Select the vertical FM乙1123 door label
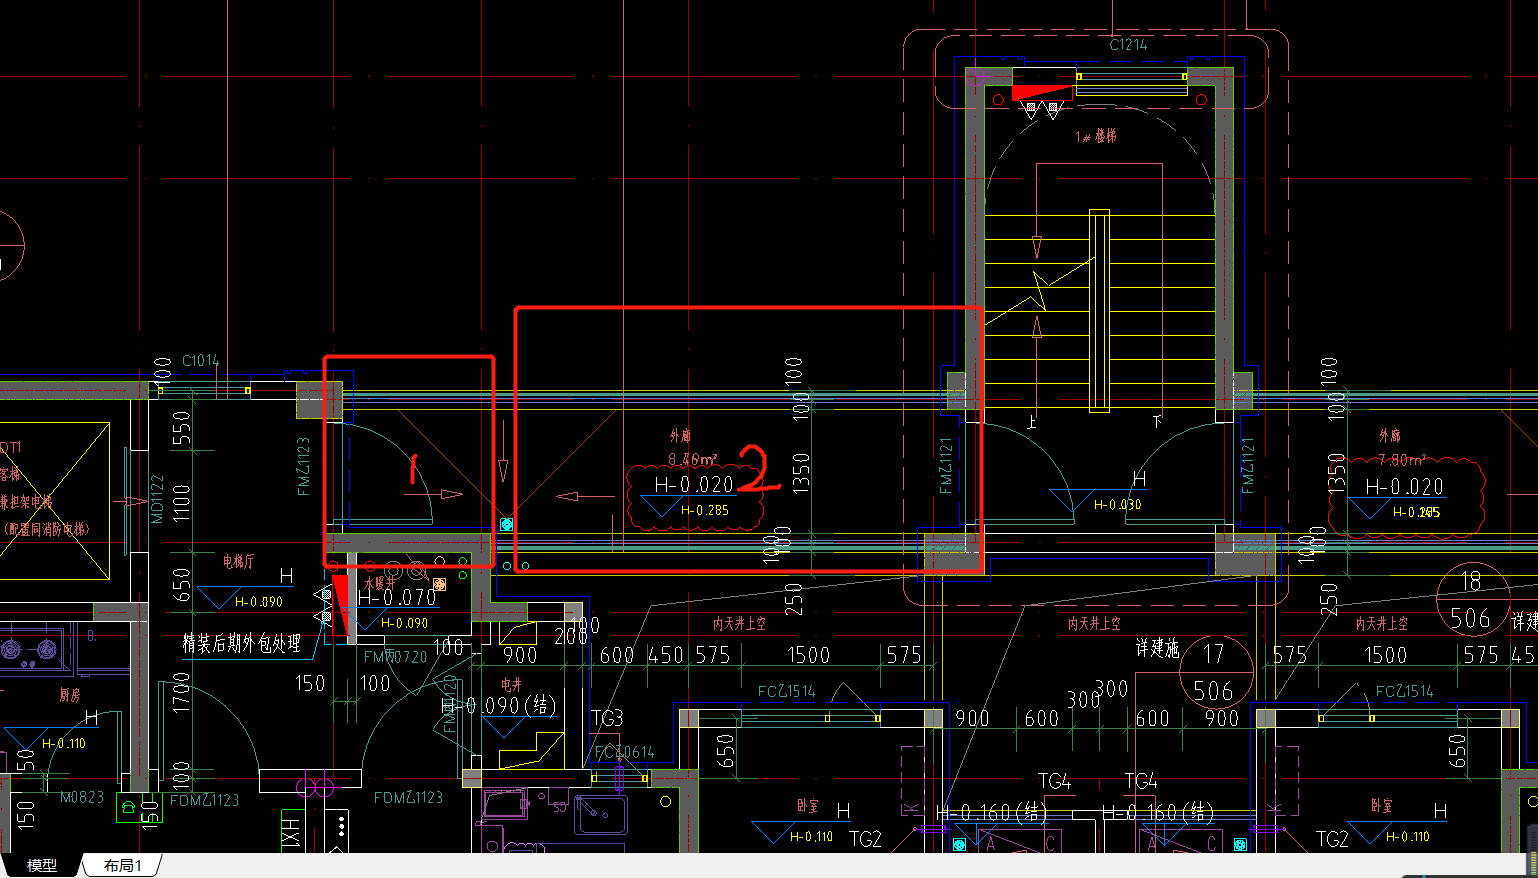Screen dimensions: 1538x878 [x=304, y=466]
